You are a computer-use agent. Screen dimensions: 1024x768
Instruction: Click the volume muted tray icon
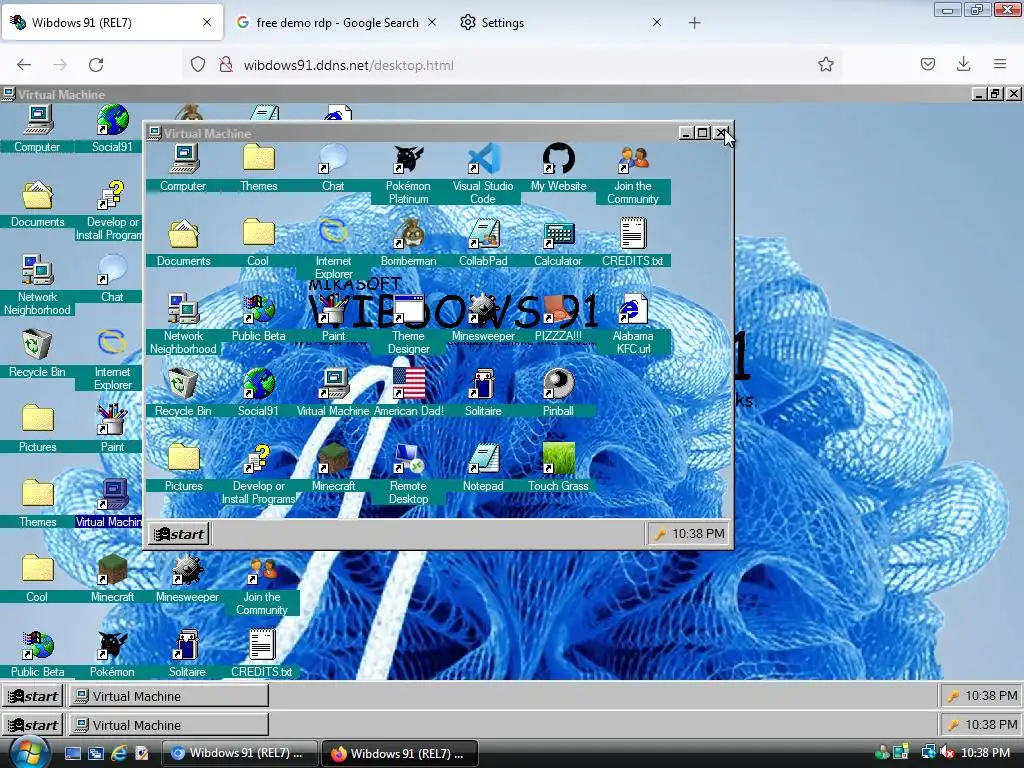(946, 753)
